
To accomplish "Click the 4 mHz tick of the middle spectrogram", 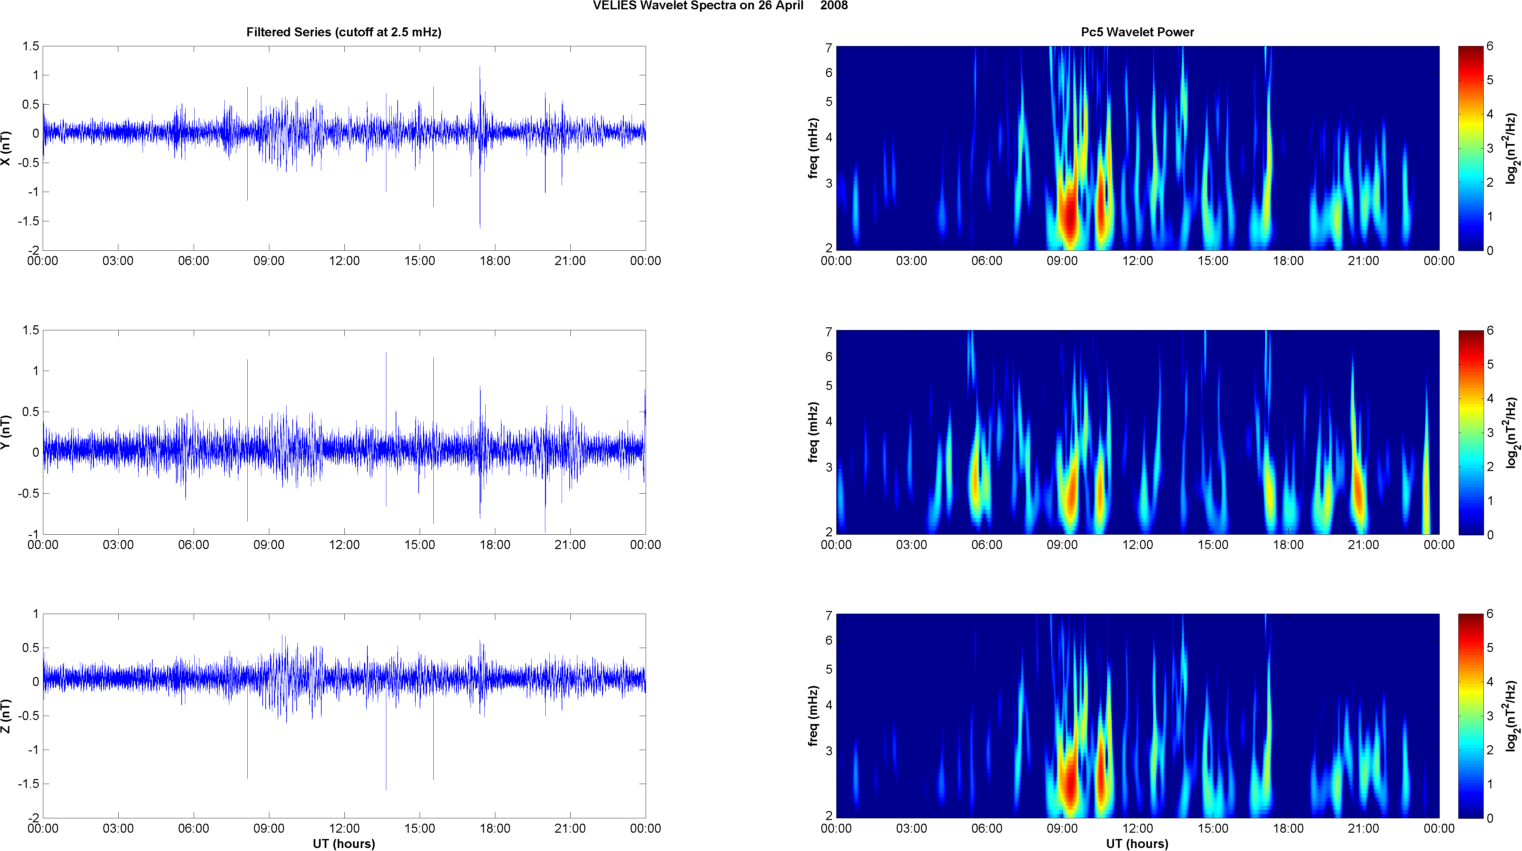I will click(829, 423).
